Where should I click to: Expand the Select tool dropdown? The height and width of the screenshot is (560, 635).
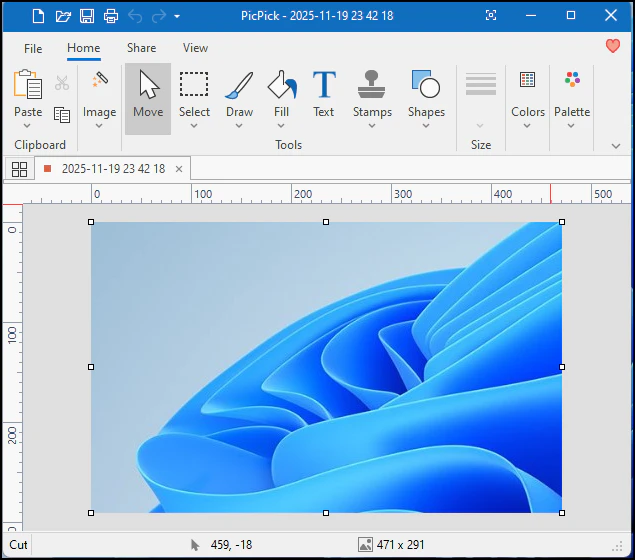tap(194, 126)
